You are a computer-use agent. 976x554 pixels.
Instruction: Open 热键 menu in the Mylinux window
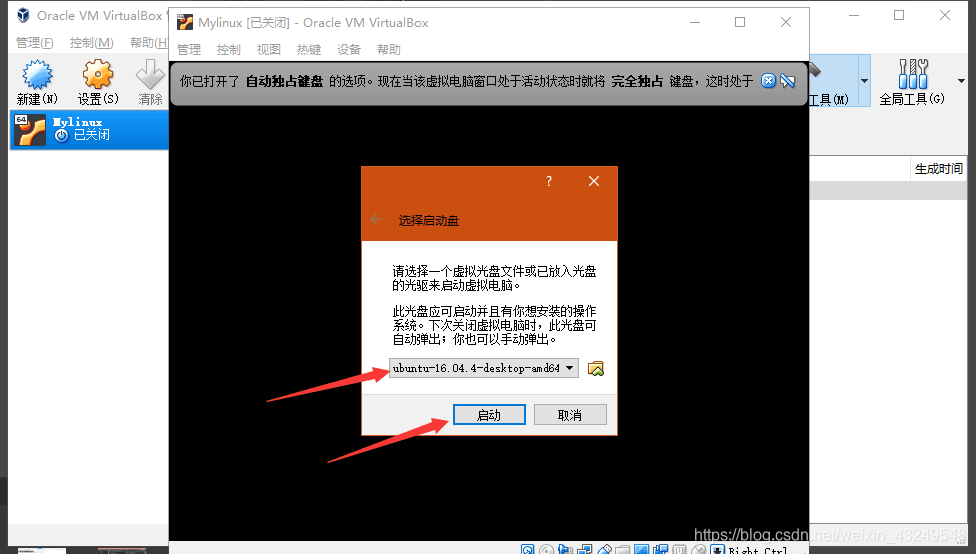click(309, 49)
